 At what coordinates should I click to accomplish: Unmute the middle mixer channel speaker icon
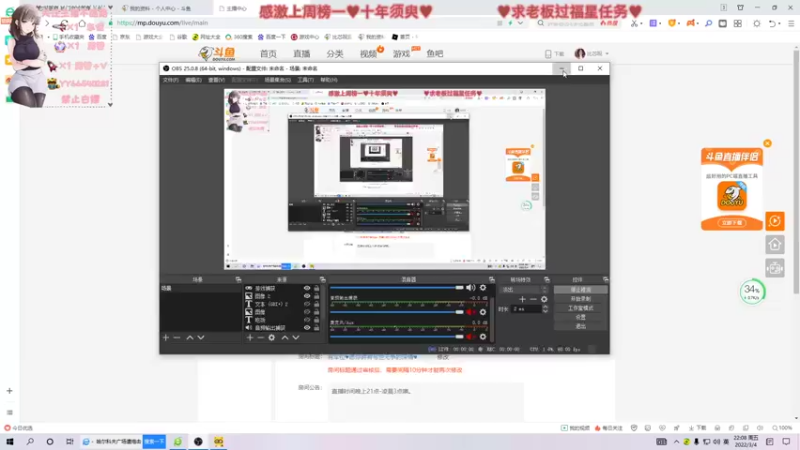[x=470, y=312]
